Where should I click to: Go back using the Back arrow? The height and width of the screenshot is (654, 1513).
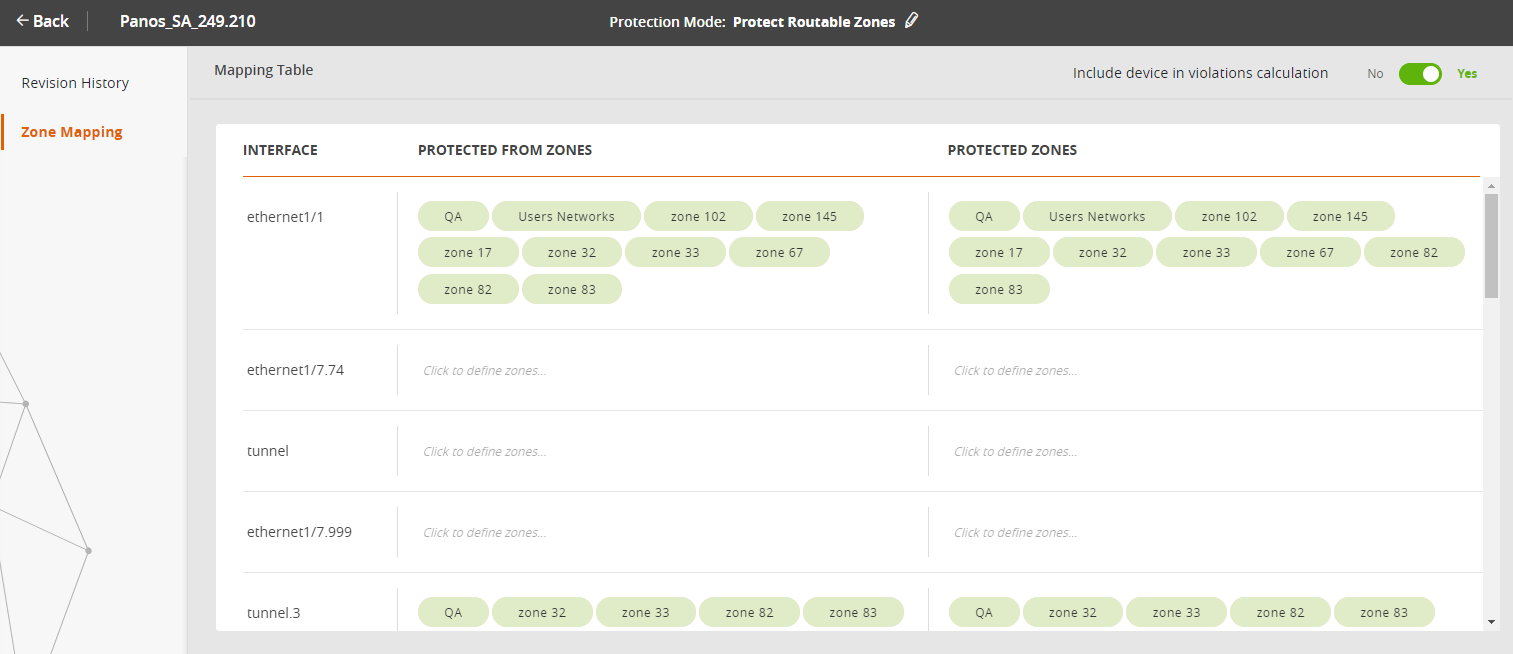42,21
